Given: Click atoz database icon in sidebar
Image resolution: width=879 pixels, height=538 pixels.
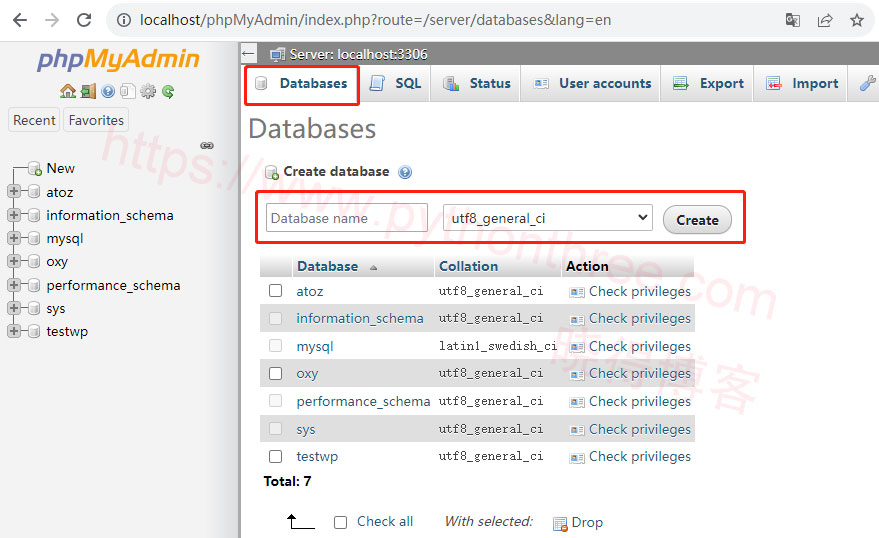Looking at the screenshot, I should [34, 192].
